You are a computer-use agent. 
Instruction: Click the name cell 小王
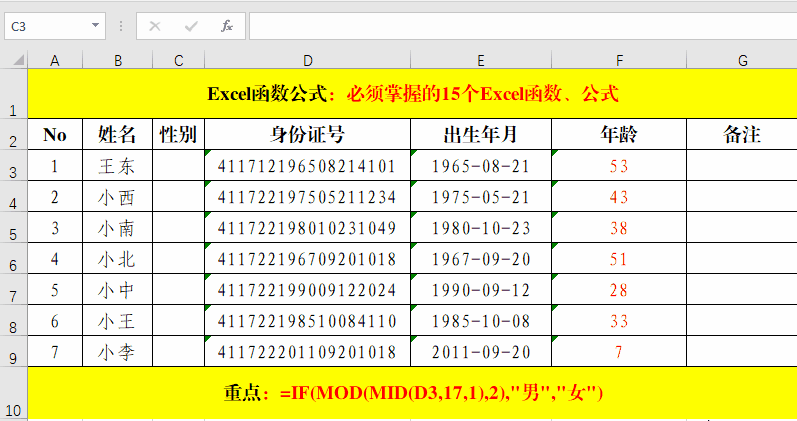(x=117, y=320)
